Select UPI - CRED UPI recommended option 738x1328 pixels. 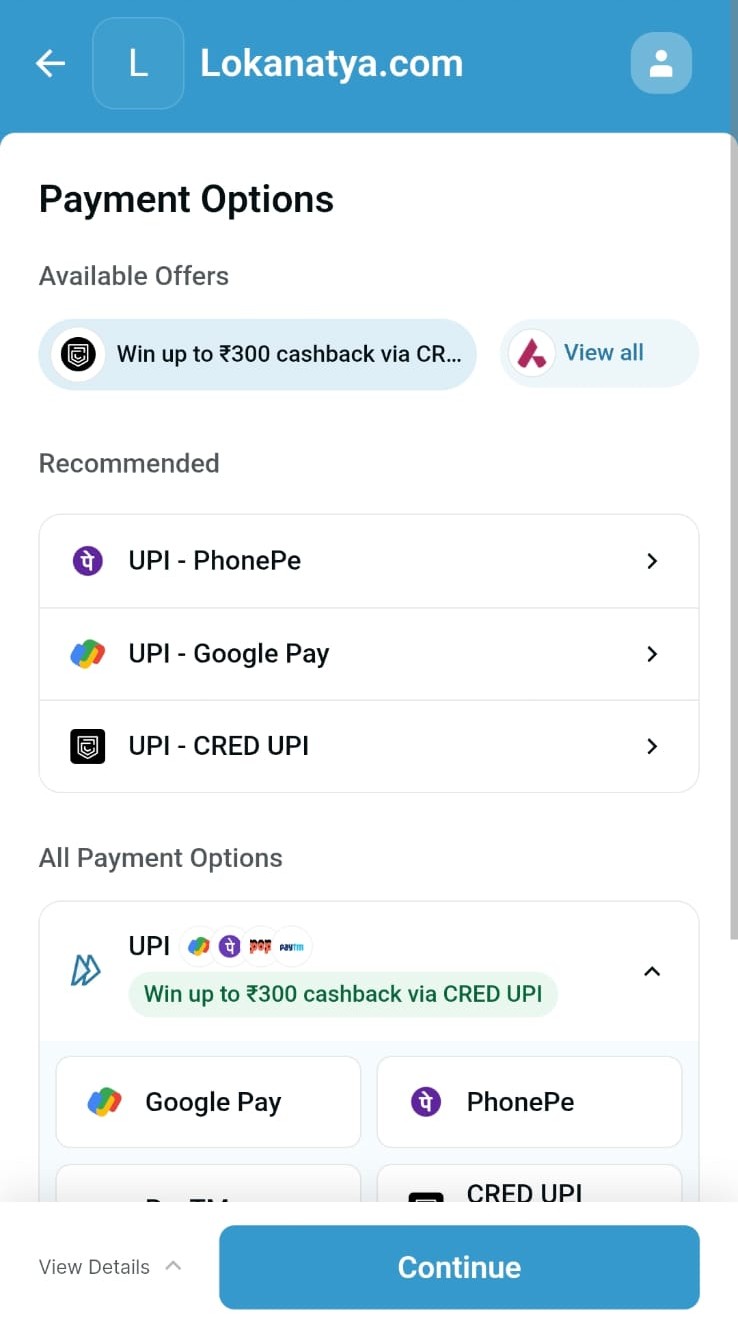click(368, 746)
